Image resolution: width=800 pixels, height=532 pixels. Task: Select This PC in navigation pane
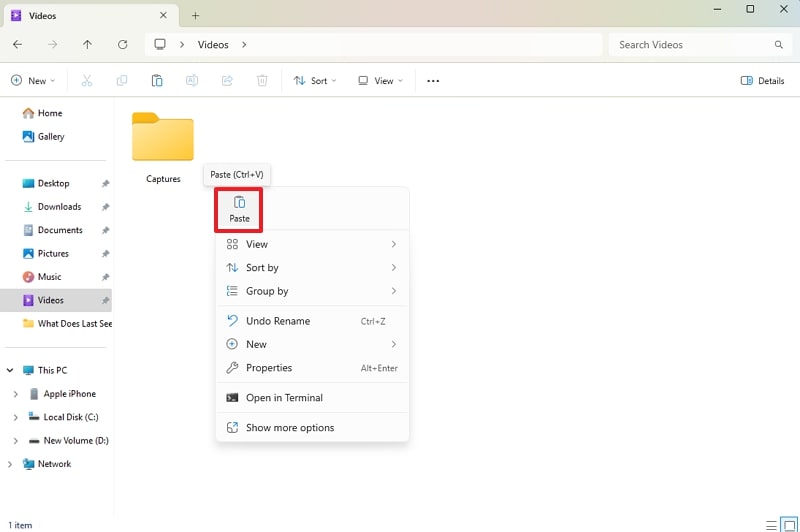coord(45,370)
